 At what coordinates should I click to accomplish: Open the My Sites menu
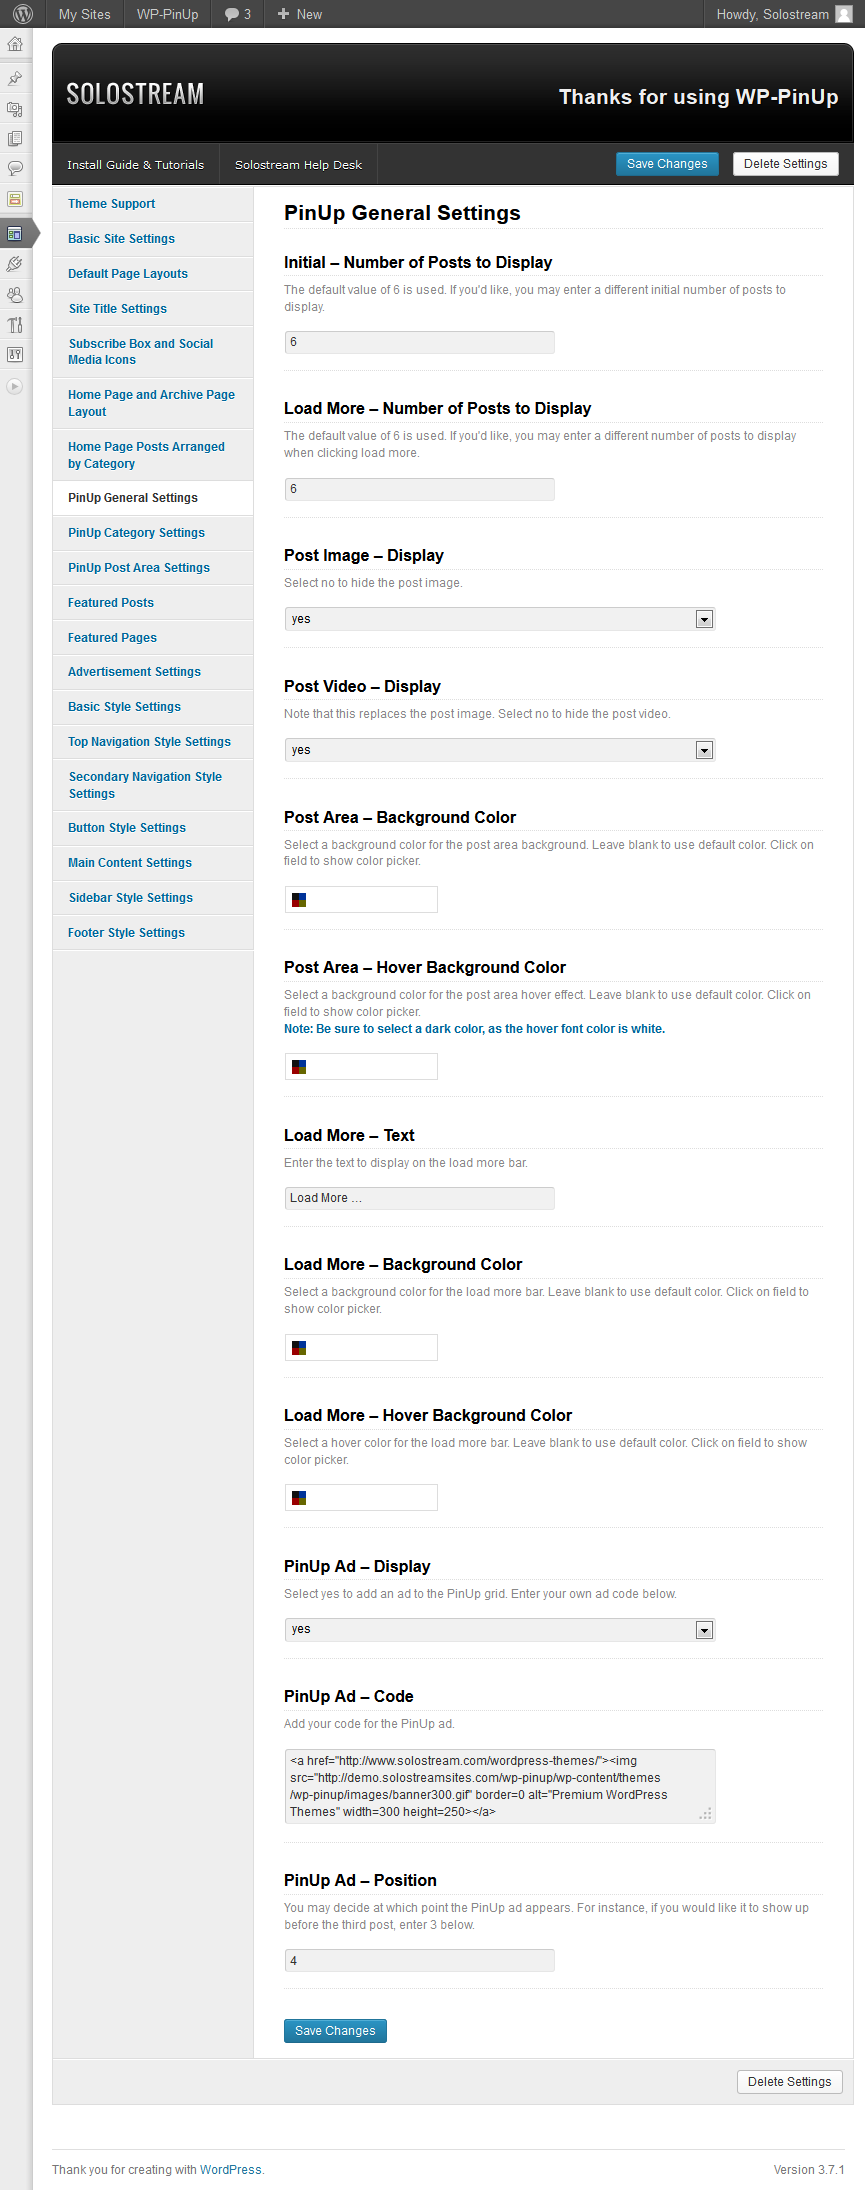point(85,14)
